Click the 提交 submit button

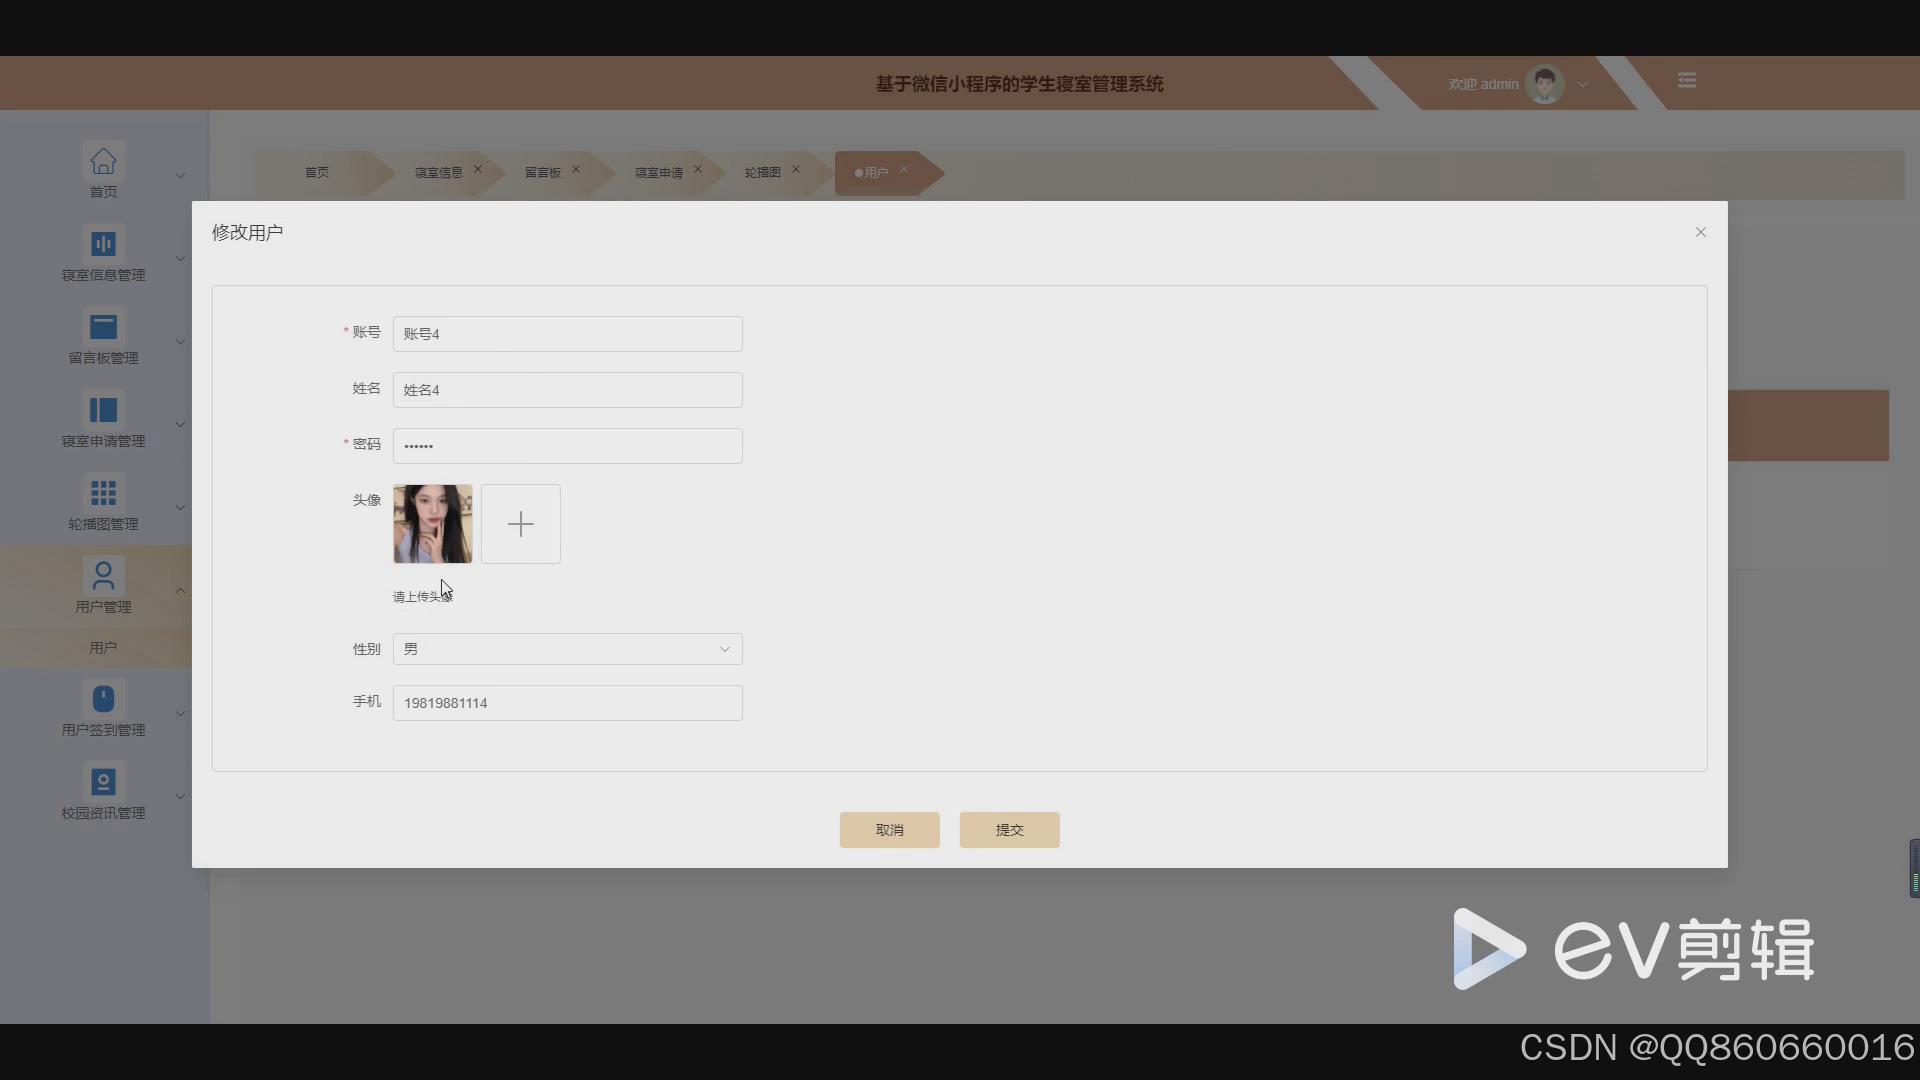tap(1009, 830)
